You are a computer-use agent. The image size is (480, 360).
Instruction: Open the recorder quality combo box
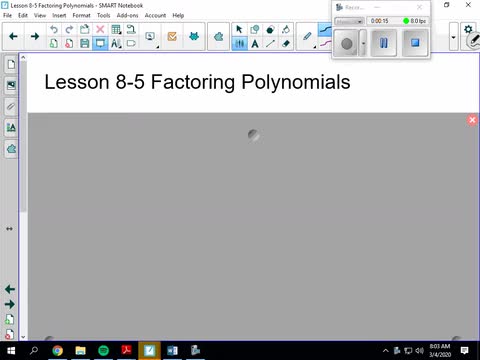click(x=349, y=21)
